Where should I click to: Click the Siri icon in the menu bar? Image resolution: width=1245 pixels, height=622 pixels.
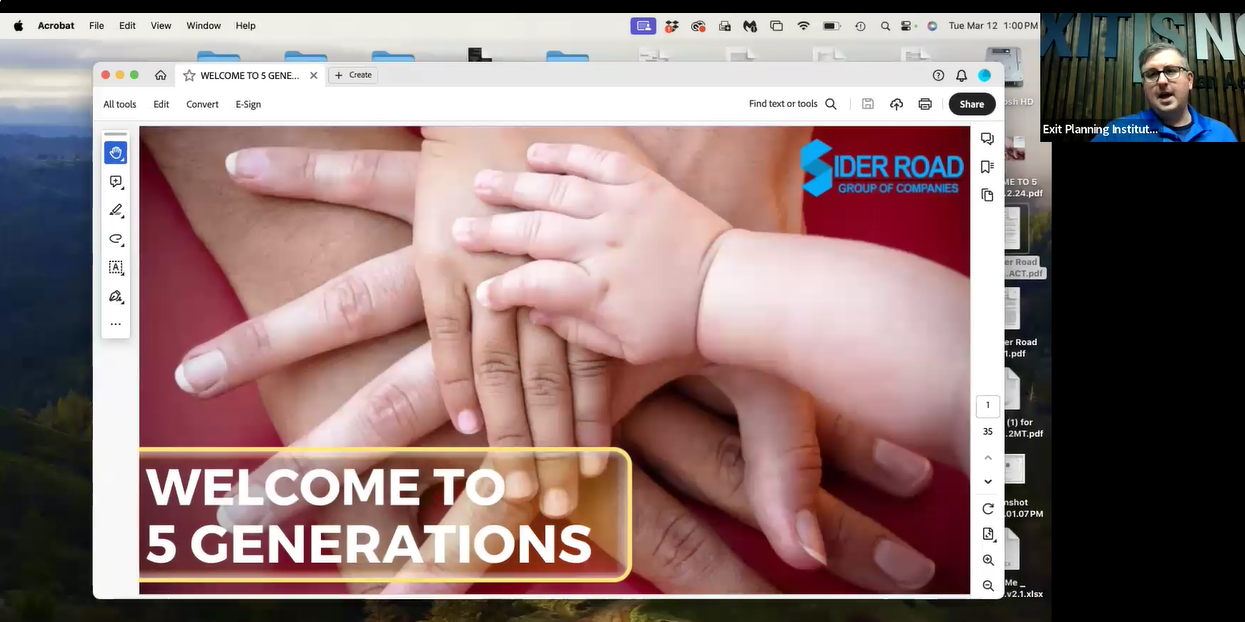click(x=932, y=26)
